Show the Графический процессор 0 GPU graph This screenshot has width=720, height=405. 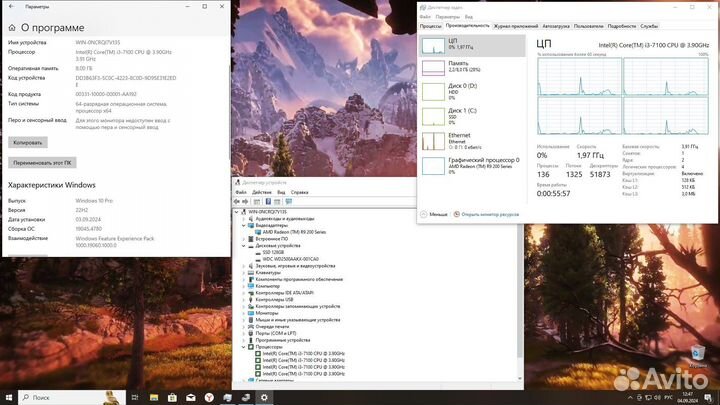point(470,165)
